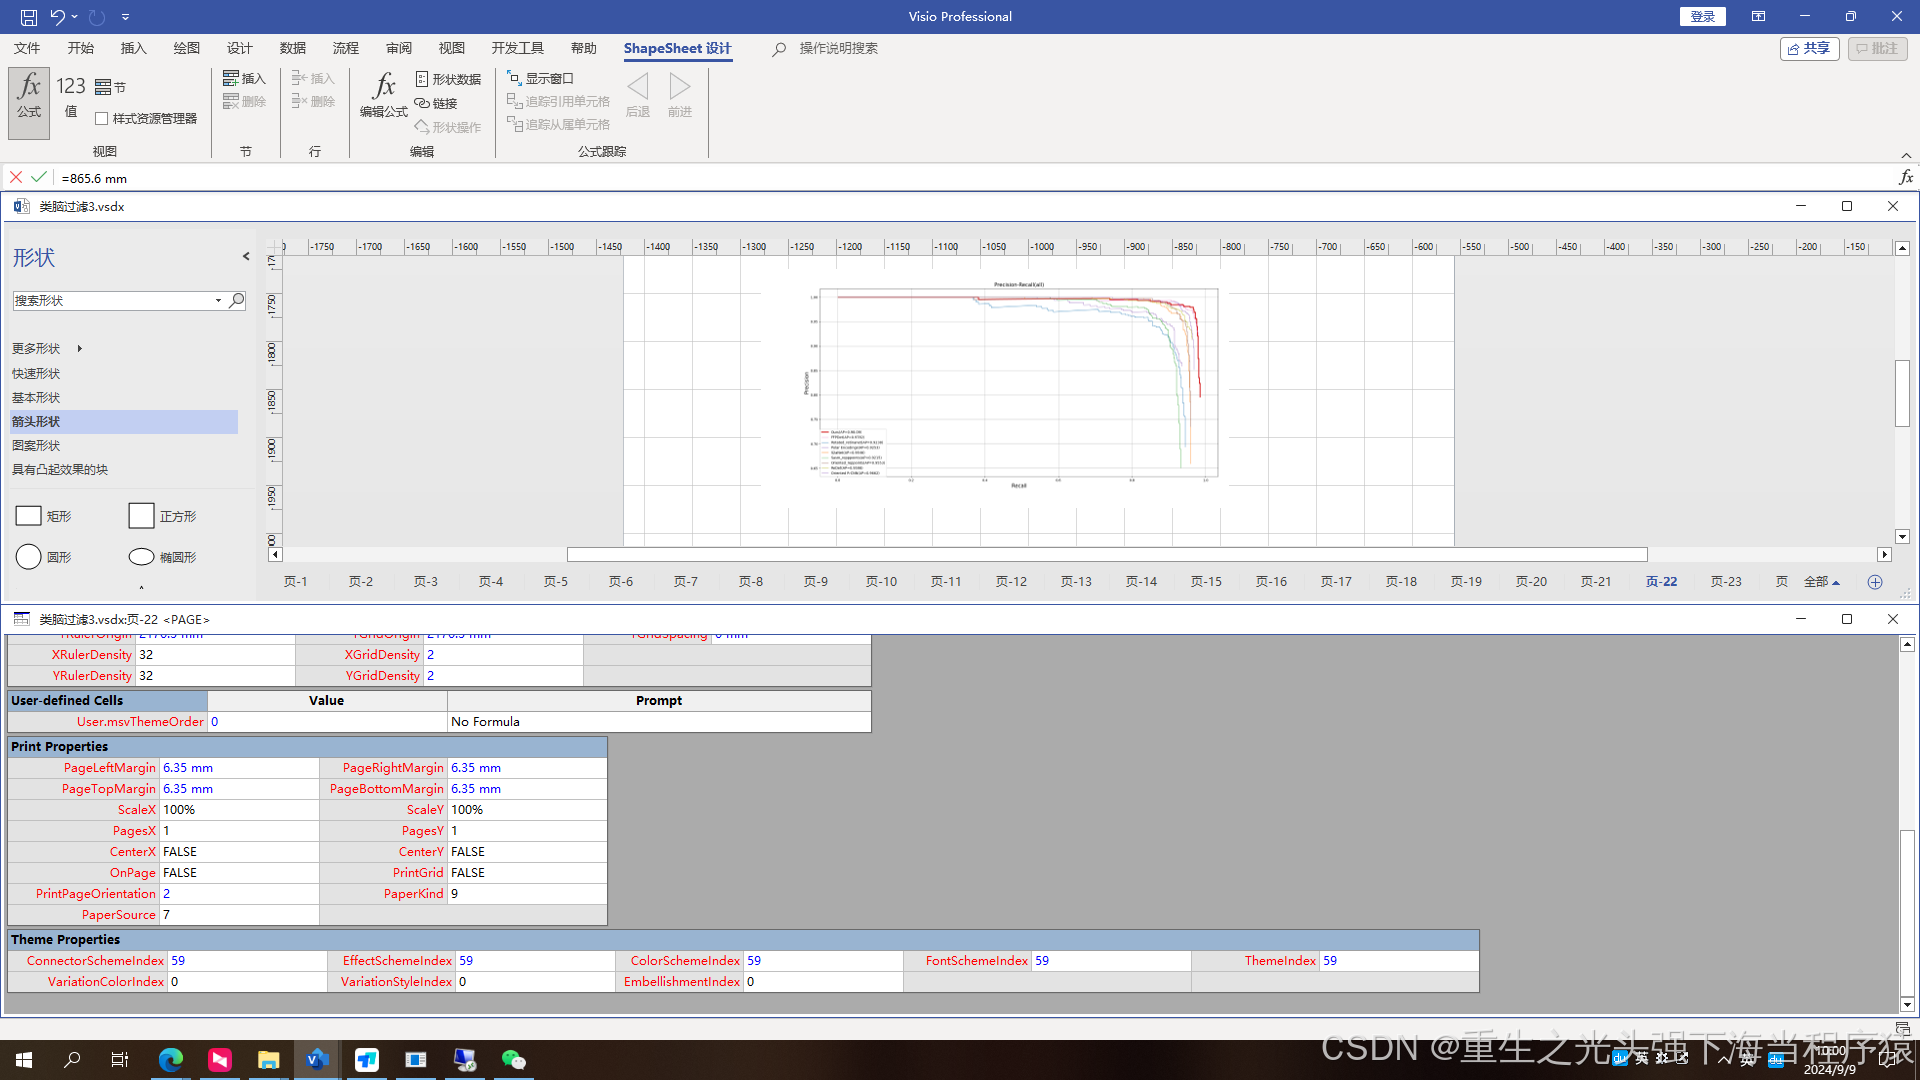The height and width of the screenshot is (1080, 1920).
Task: Click Show Window (显示窗口) button
Action: coord(540,78)
